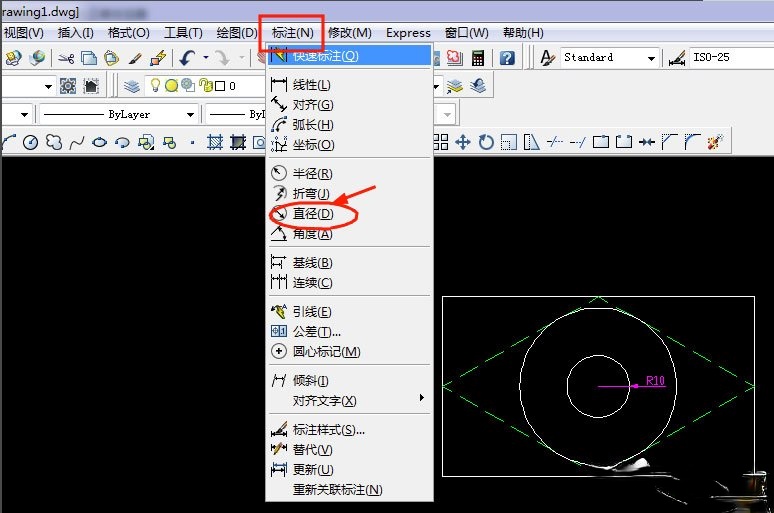The height and width of the screenshot is (513, 774).
Task: Toggle layer viewport freeze icon
Action: pyautogui.click(x=188, y=85)
